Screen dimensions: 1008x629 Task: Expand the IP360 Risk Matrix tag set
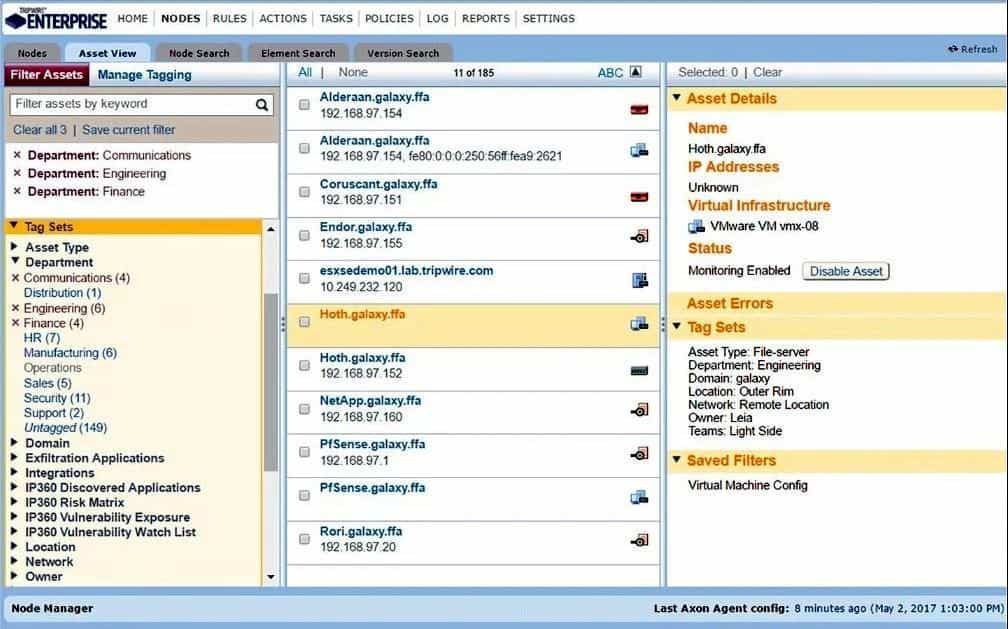[x=14, y=502]
